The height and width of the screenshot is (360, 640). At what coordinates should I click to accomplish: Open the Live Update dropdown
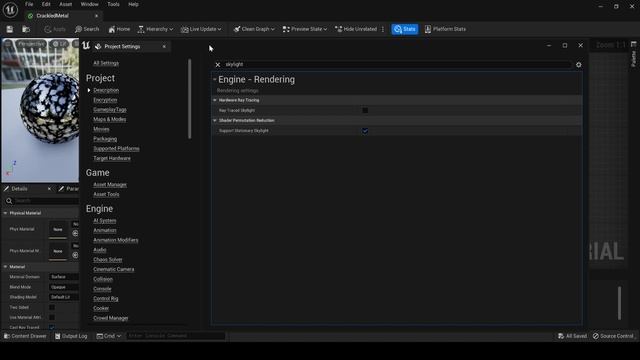201,29
